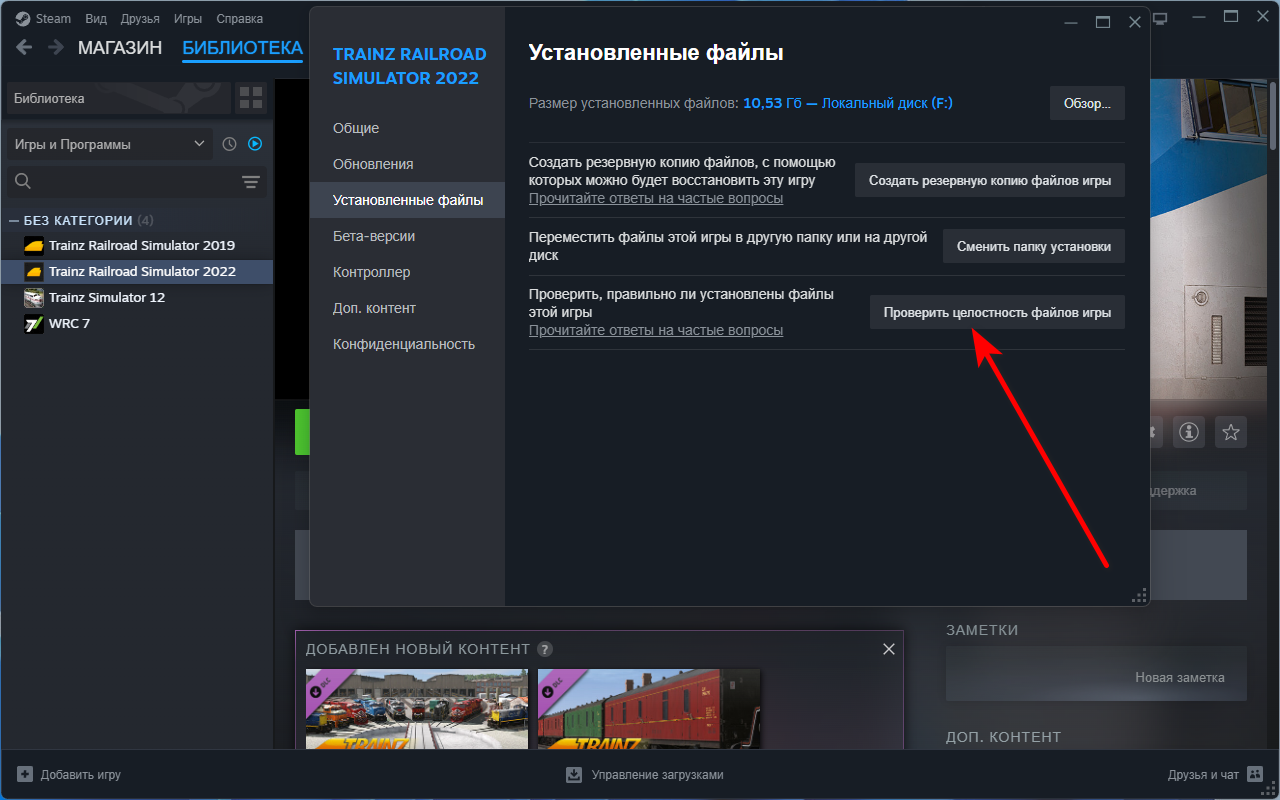Viewport: 1280px width, 800px height.
Task: Open Управление загрузками
Action: tap(645, 775)
